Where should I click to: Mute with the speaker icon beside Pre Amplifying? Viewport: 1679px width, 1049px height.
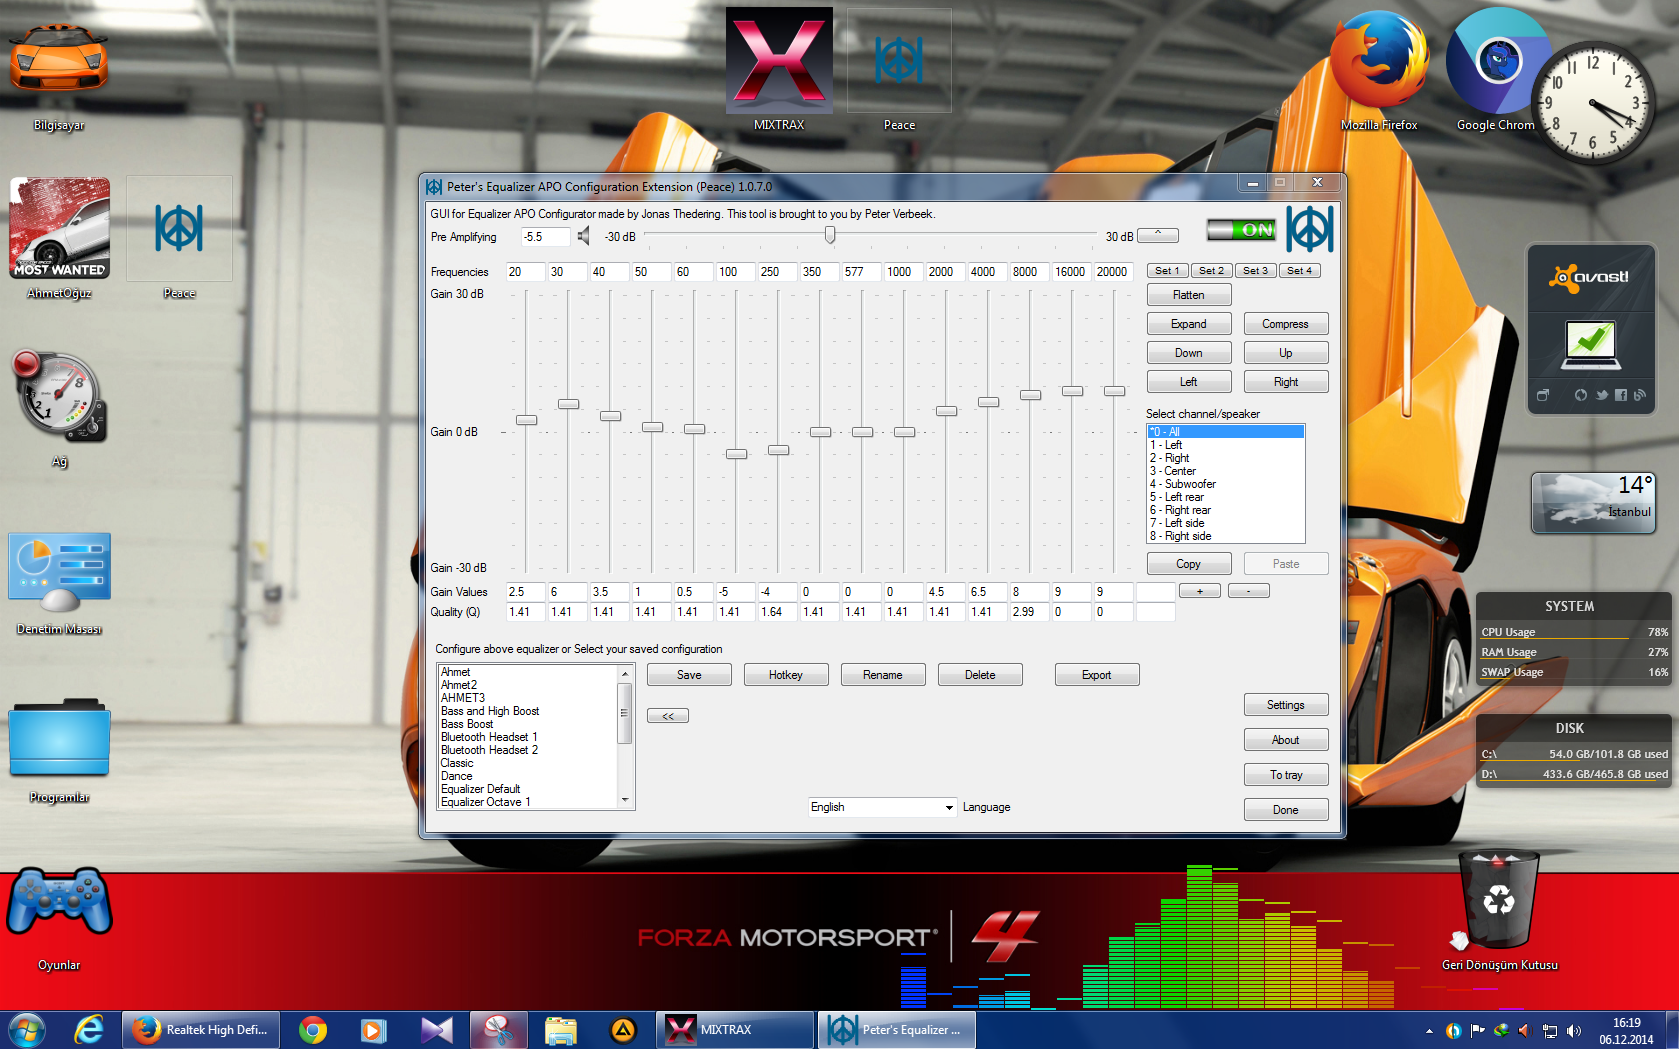(x=584, y=236)
